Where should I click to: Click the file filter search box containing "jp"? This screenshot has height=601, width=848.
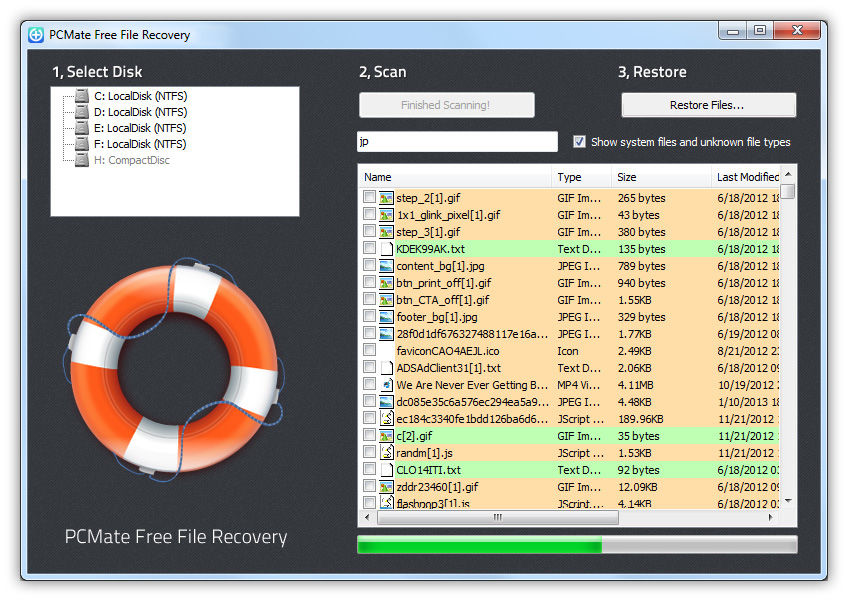pos(458,142)
